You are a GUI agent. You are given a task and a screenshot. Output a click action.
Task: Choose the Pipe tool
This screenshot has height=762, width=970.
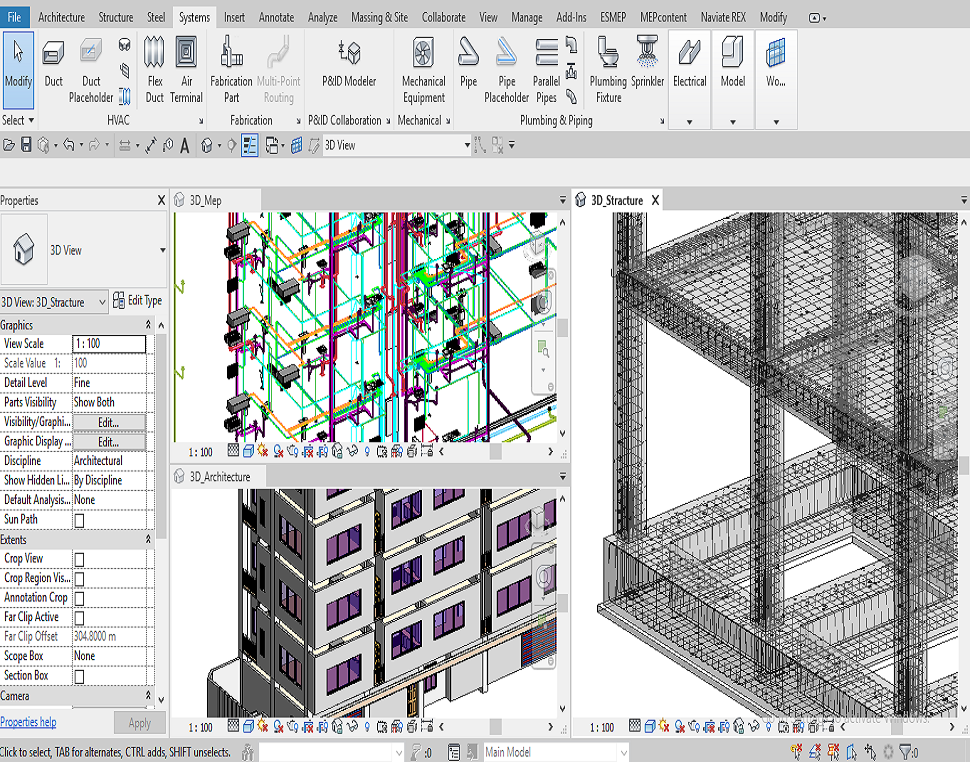(x=468, y=64)
